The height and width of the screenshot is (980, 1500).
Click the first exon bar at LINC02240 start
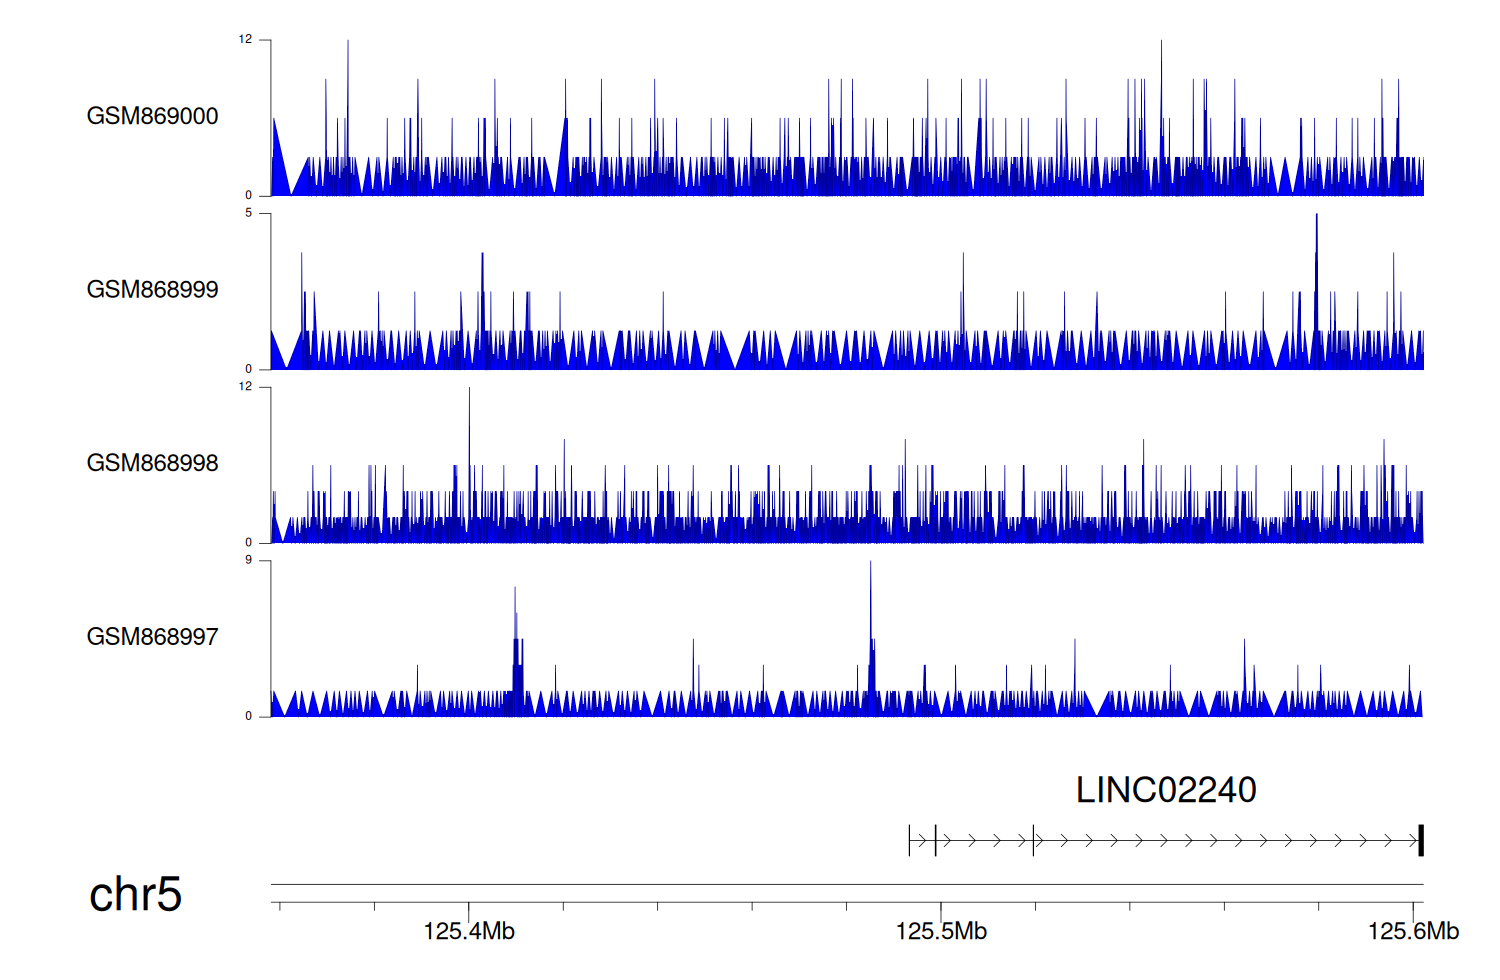tap(909, 841)
